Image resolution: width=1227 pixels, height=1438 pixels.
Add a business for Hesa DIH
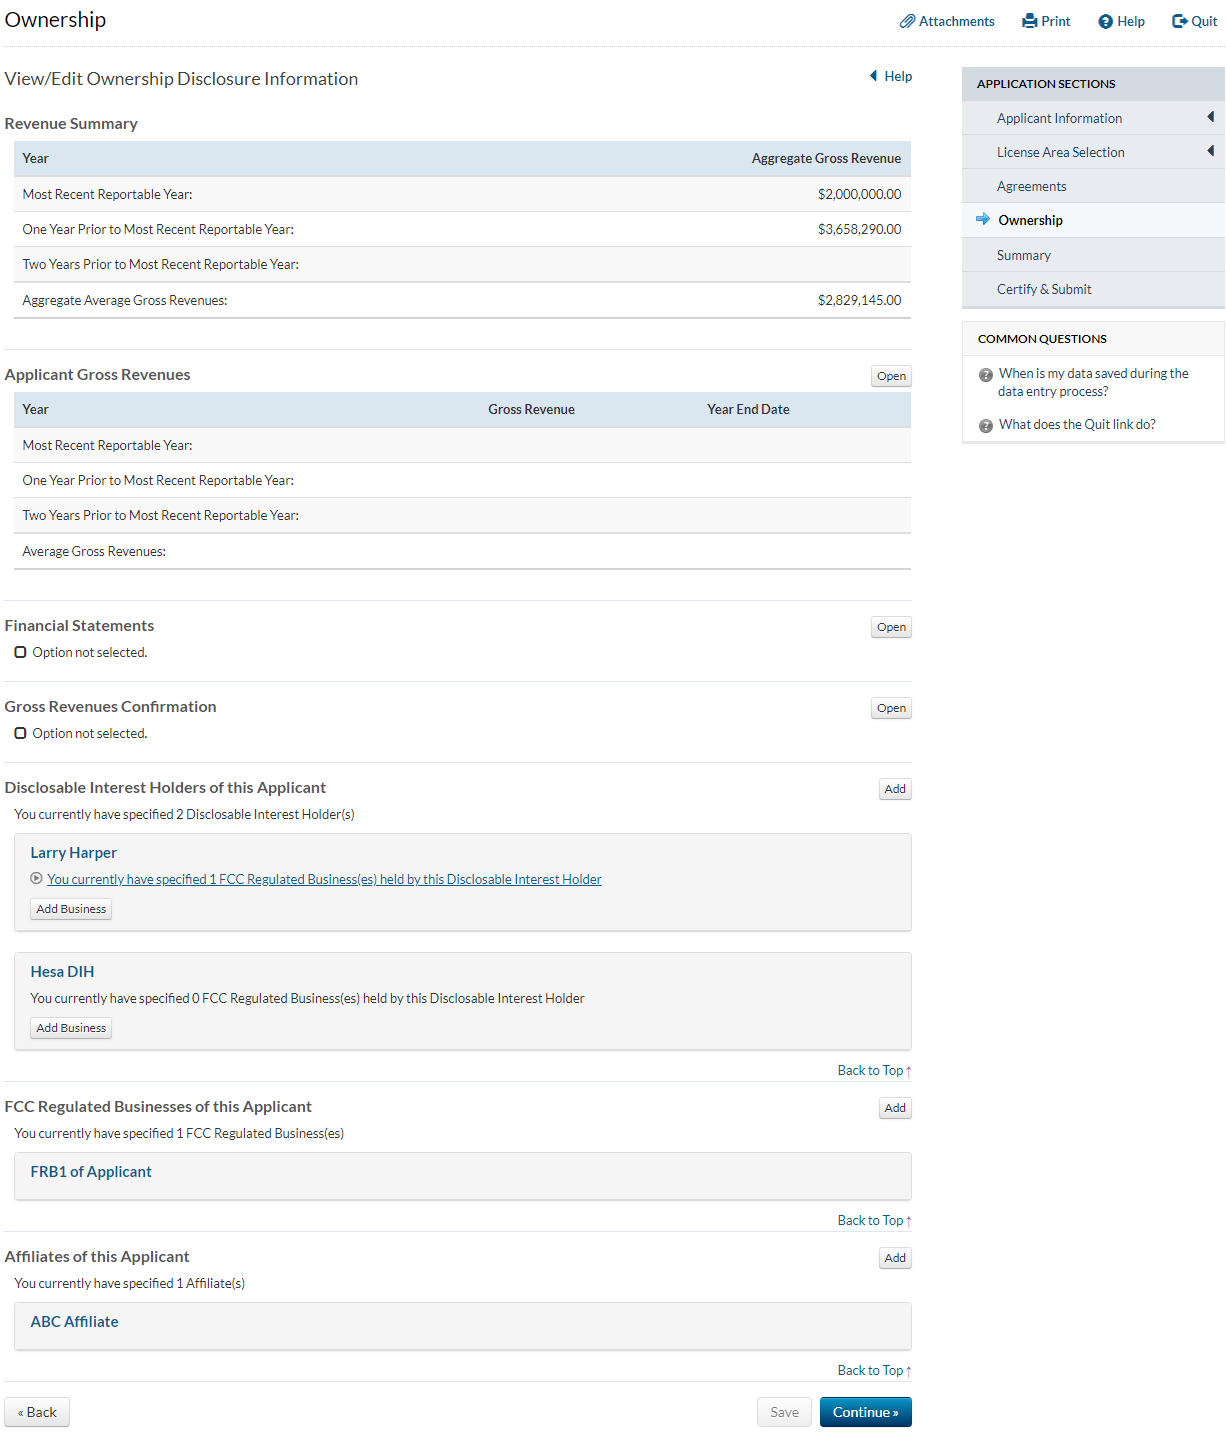(71, 1028)
